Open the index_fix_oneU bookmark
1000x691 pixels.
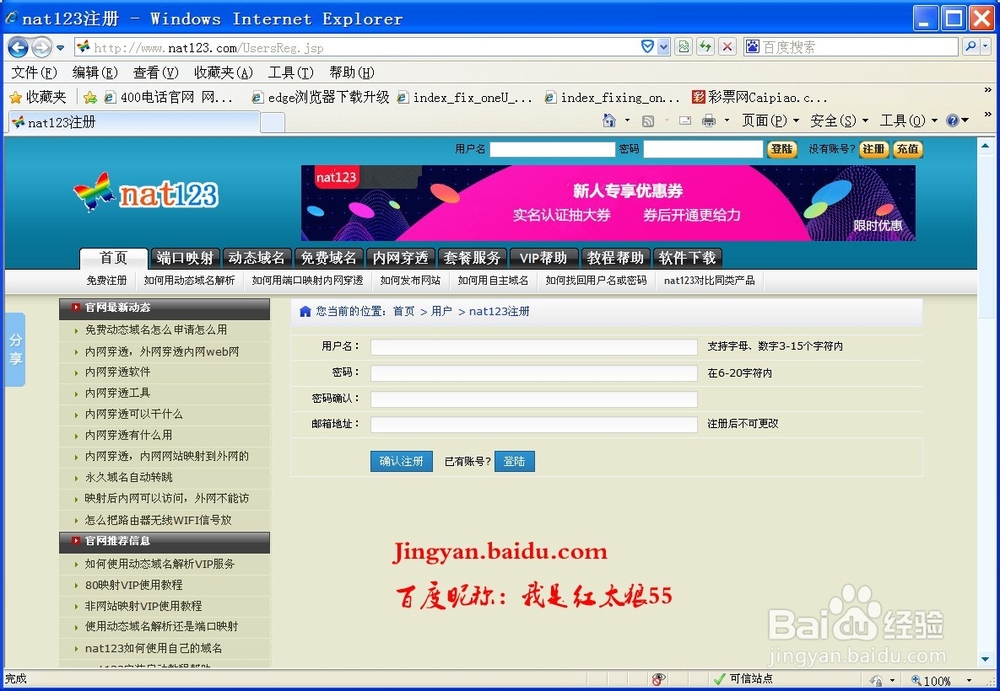465,97
